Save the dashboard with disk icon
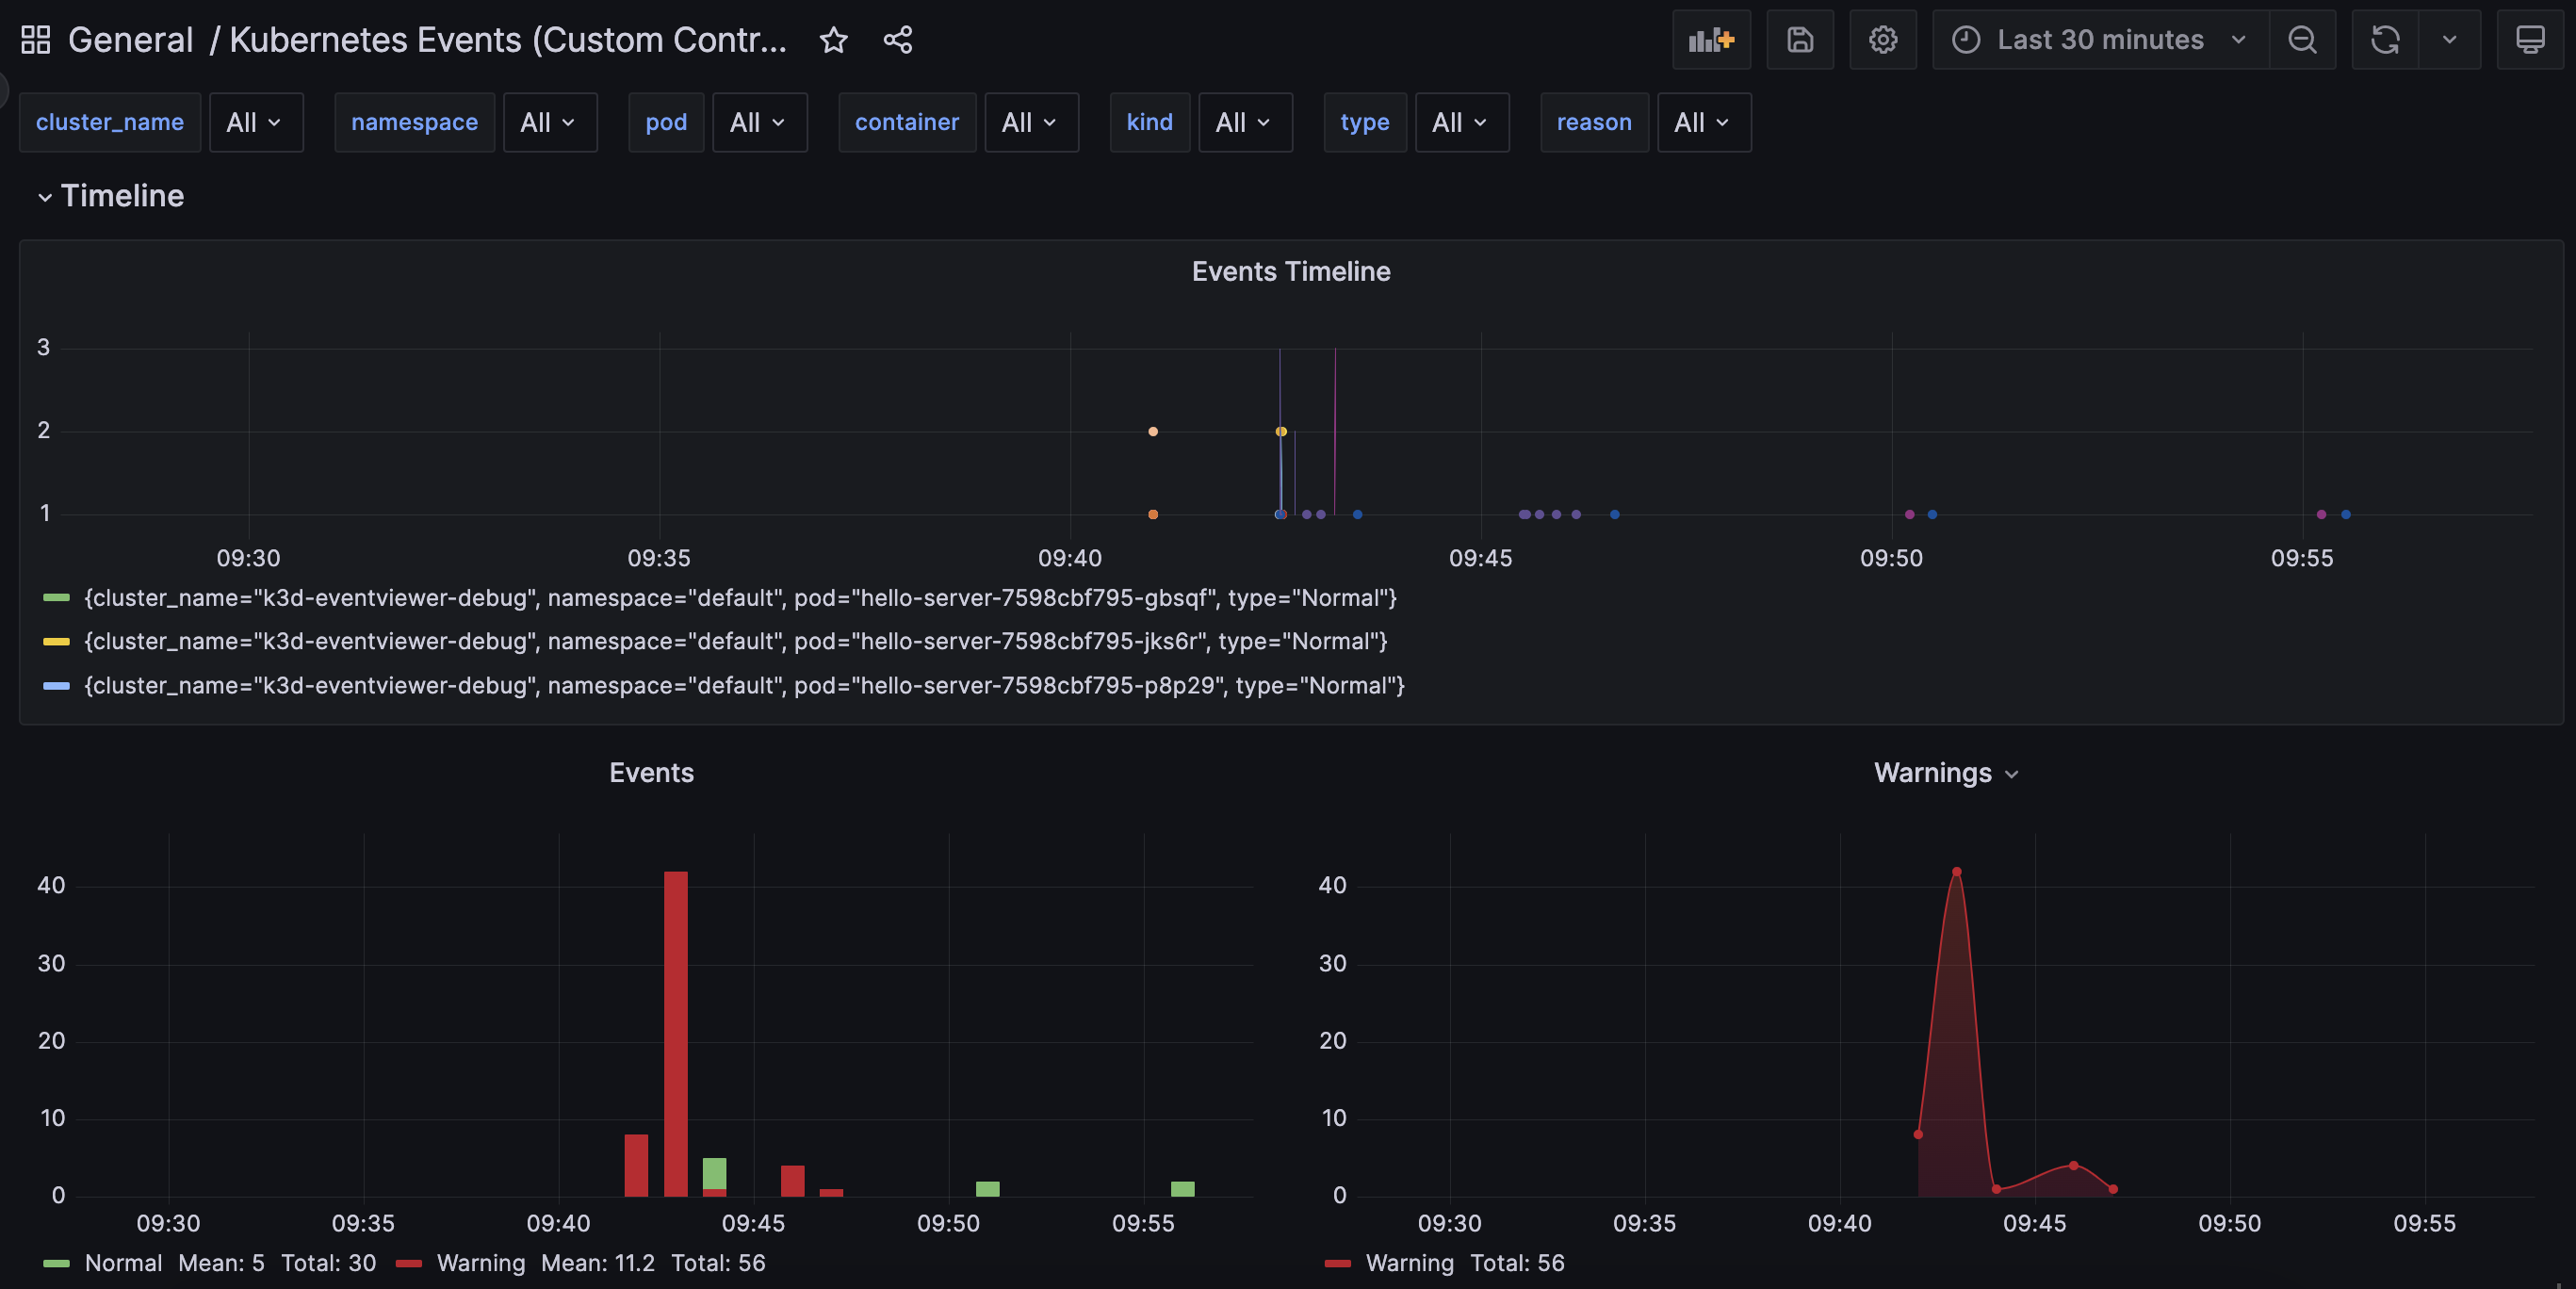Screen dimensions: 2576x1289 (1799, 40)
